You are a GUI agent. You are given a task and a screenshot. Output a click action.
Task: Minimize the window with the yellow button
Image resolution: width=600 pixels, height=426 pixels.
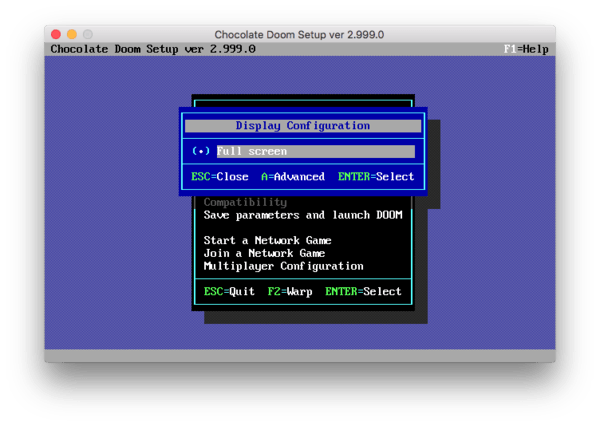(72, 34)
